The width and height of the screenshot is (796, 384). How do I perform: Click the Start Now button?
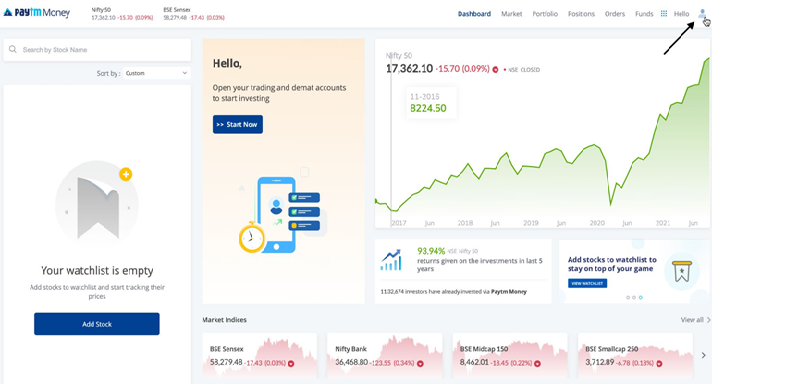pos(238,124)
